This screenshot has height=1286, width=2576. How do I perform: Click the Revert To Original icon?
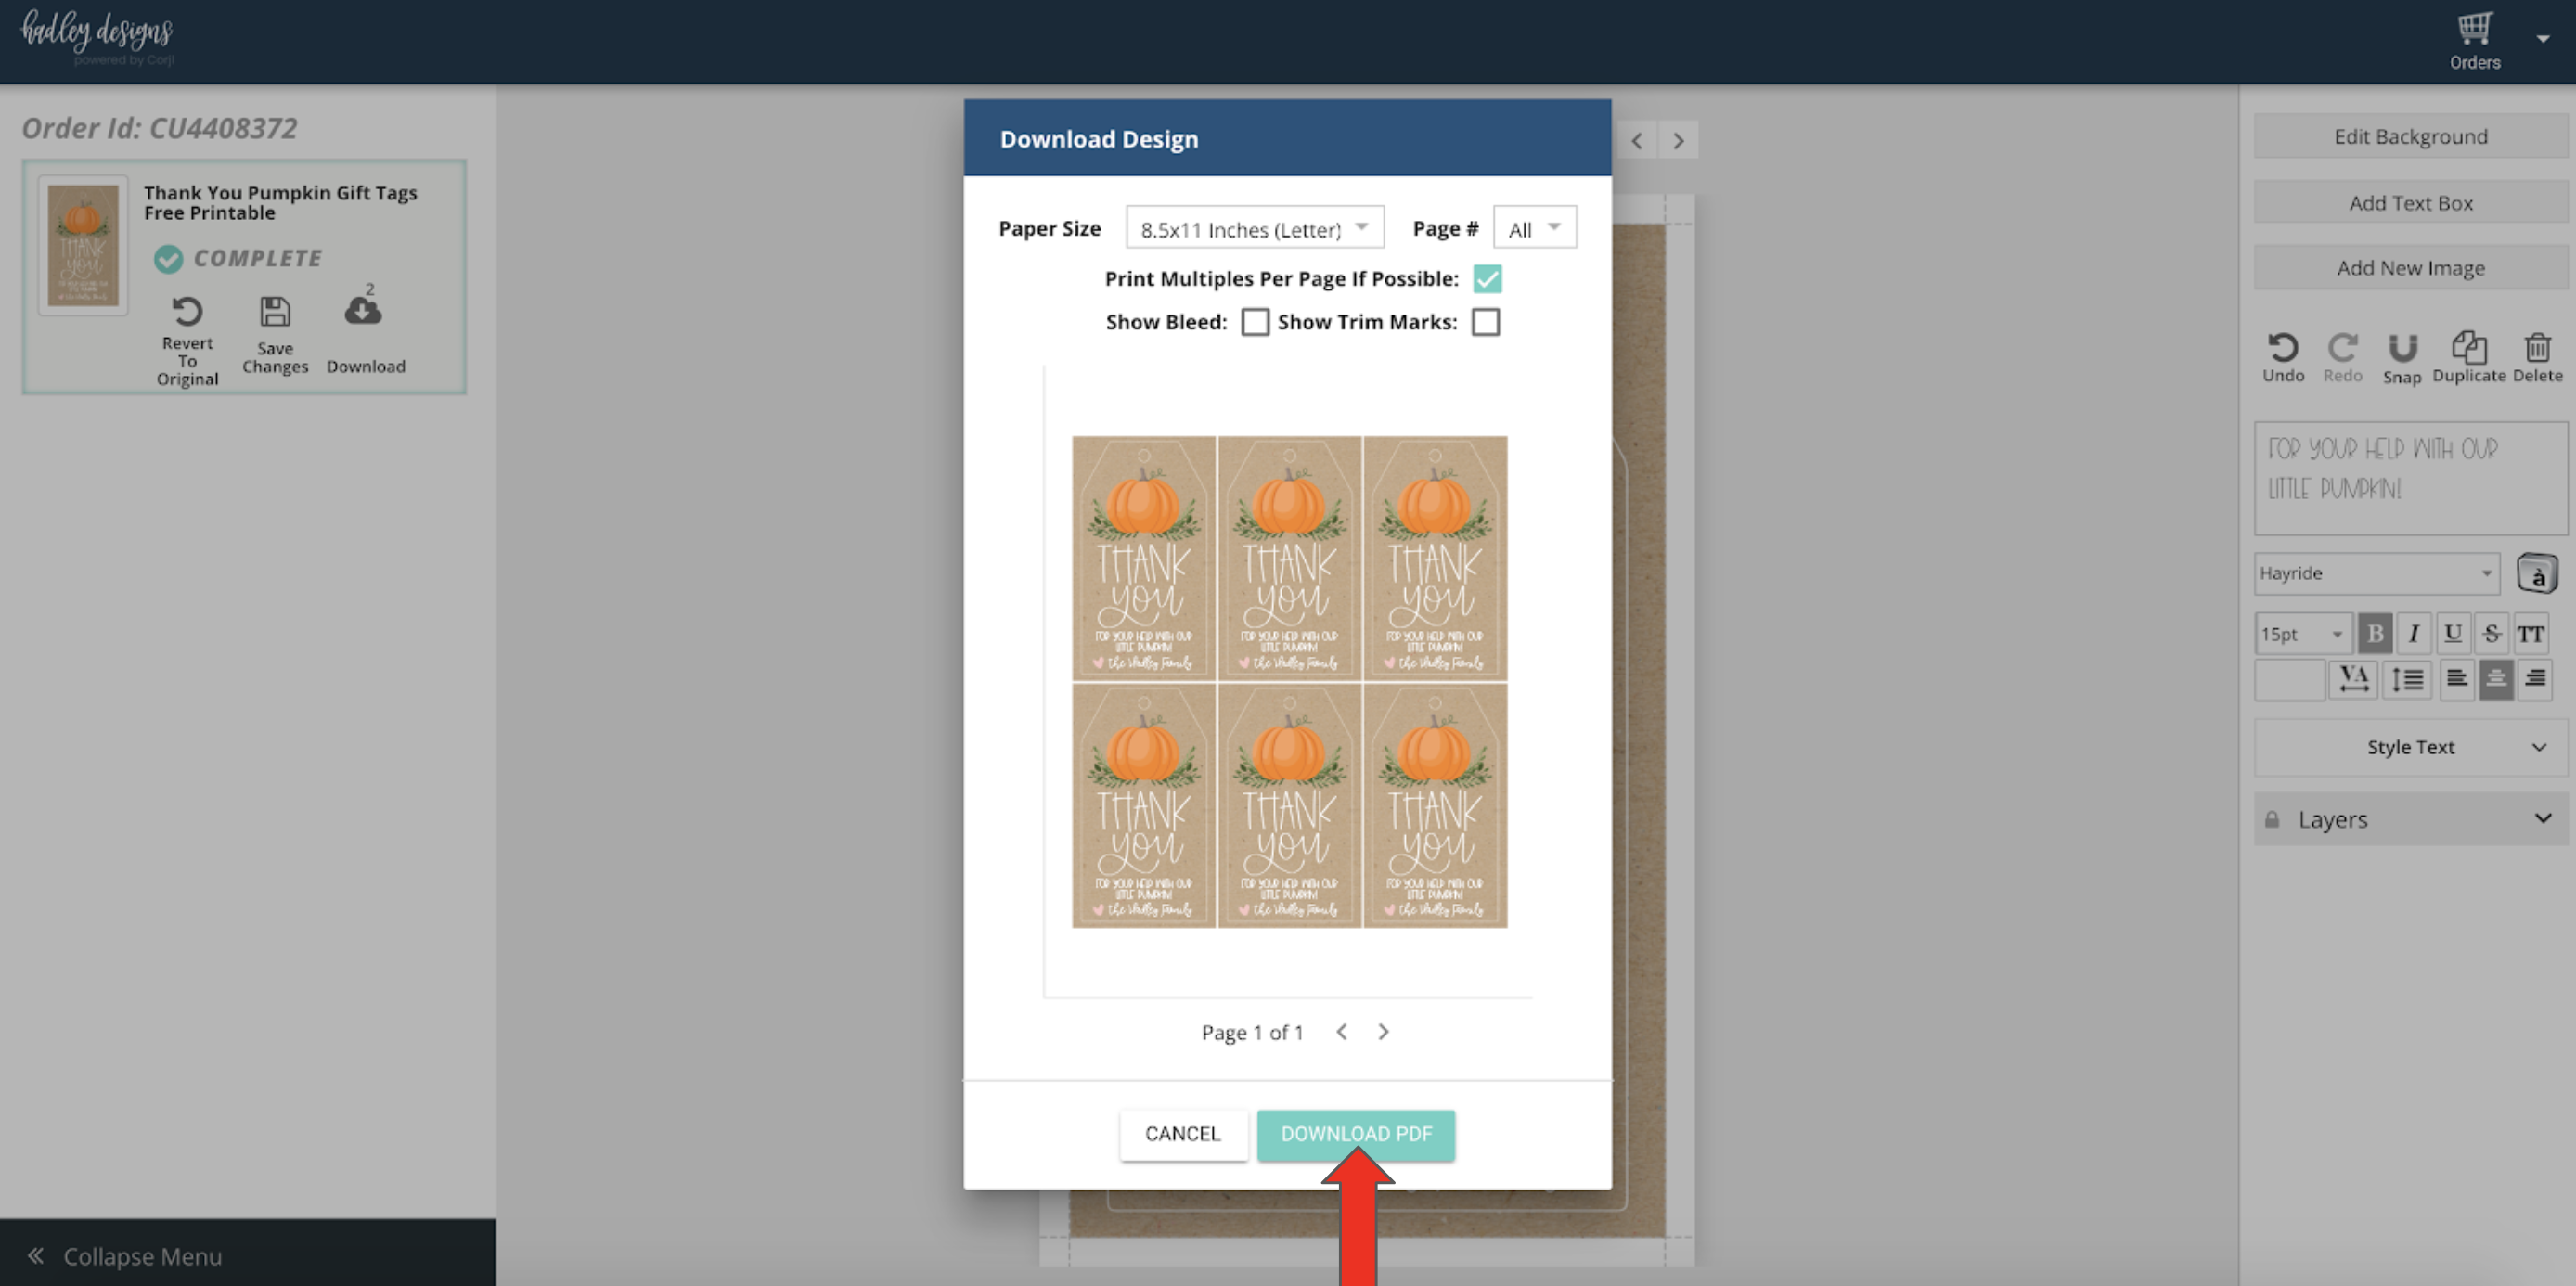click(187, 312)
